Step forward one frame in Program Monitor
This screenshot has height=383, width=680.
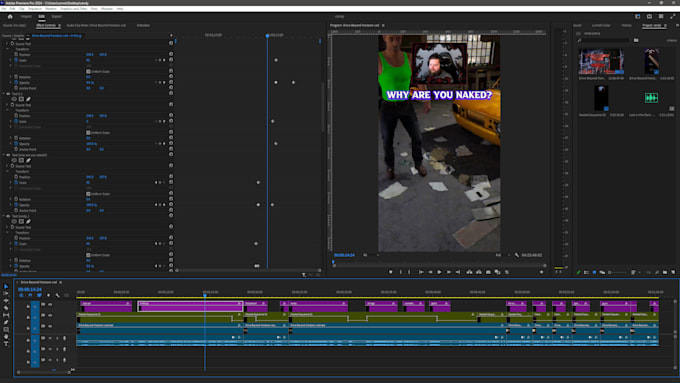click(449, 272)
